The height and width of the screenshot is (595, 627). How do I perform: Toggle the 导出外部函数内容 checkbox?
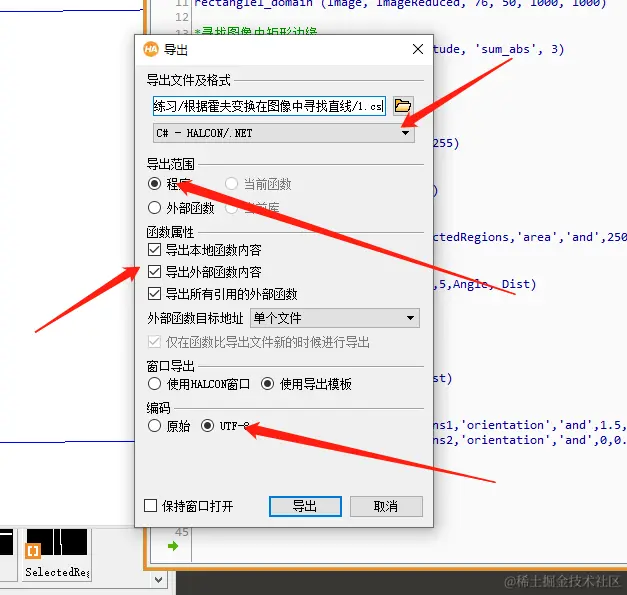[x=154, y=272]
